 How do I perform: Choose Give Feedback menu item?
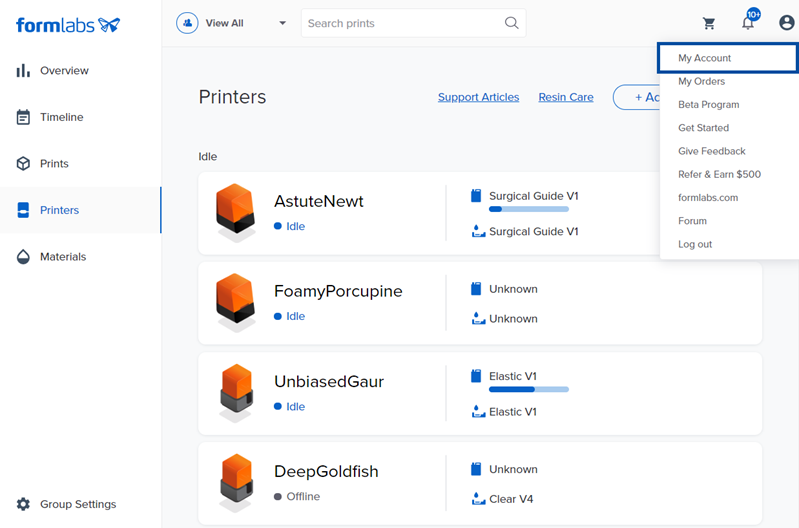click(711, 151)
